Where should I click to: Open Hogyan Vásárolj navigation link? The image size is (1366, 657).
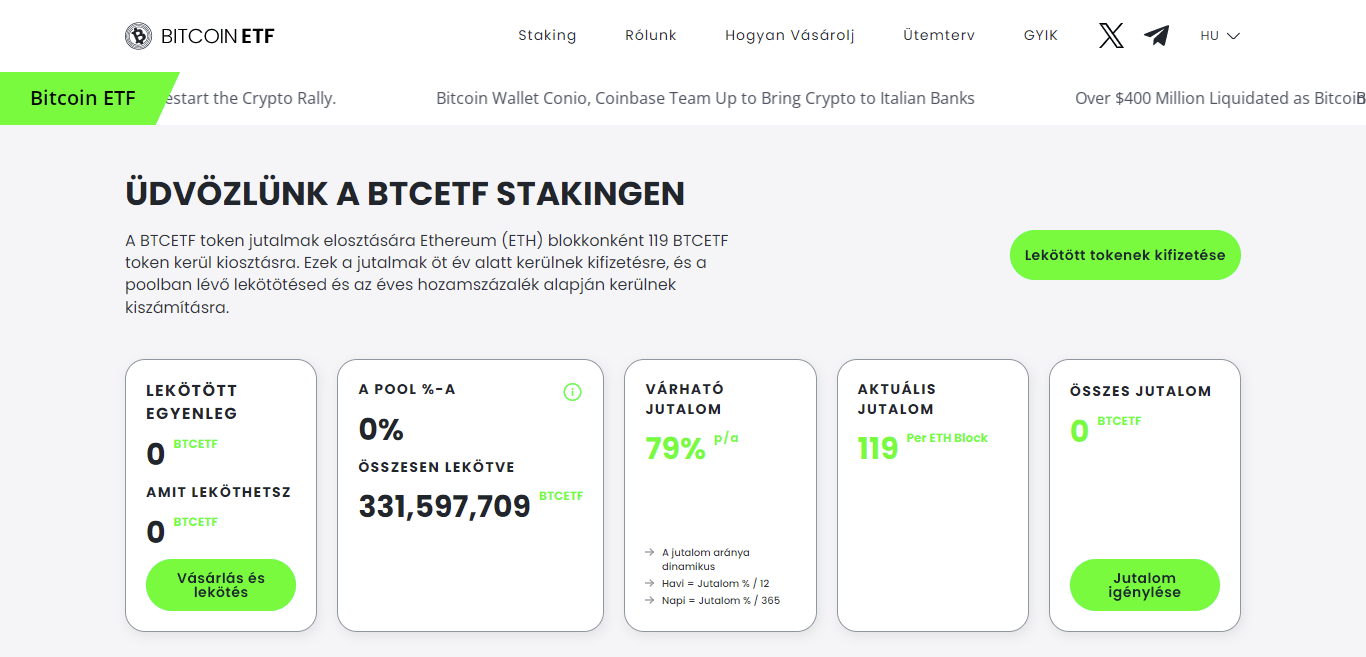coord(789,36)
